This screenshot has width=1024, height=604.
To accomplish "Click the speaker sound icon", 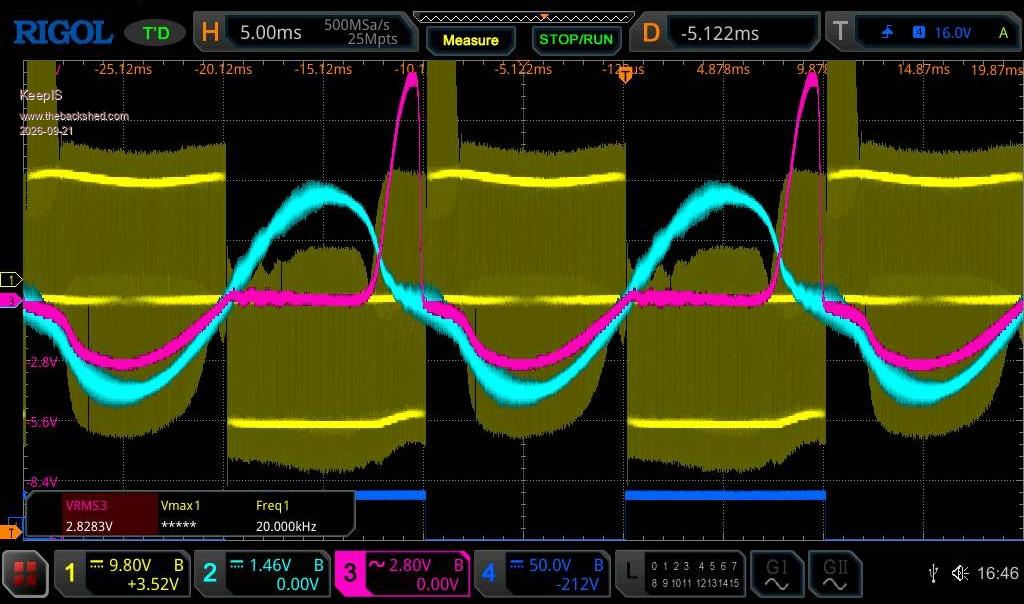I will tap(959, 573).
